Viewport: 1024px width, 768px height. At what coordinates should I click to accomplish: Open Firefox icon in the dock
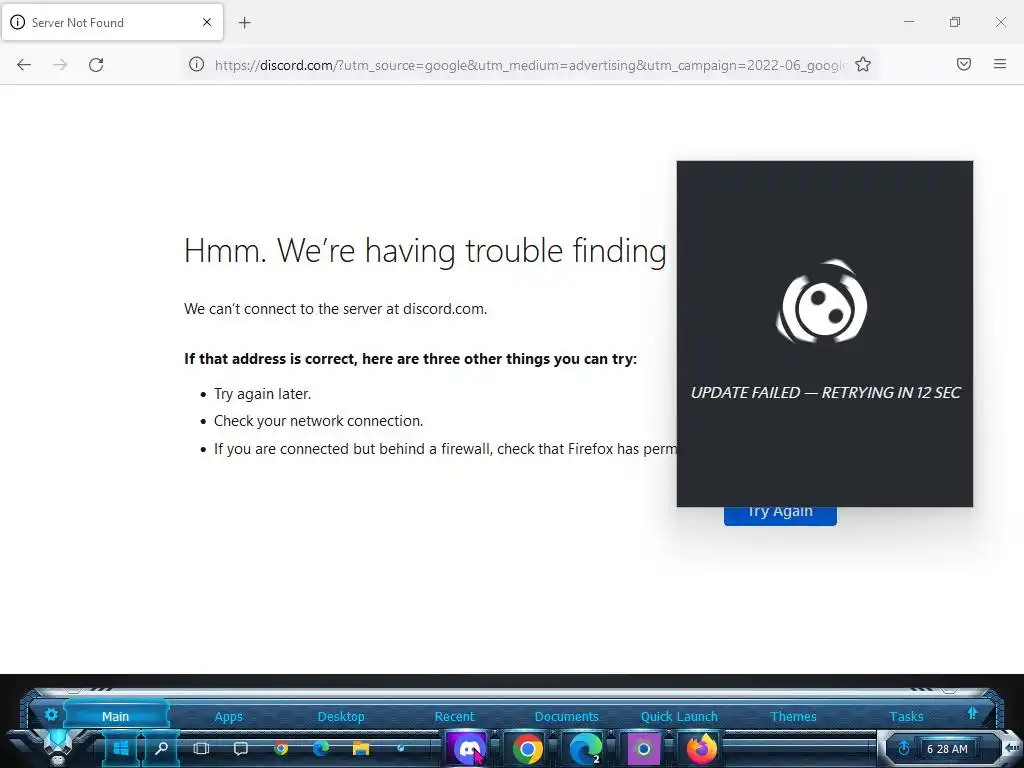[701, 748]
